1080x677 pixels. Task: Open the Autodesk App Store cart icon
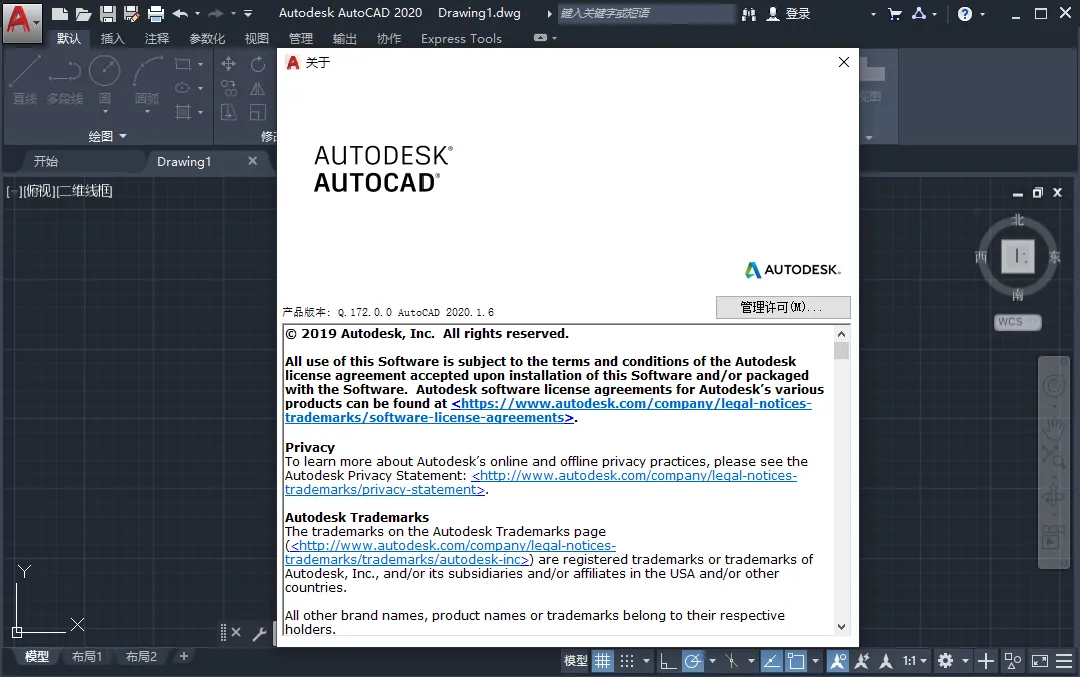[x=895, y=13]
